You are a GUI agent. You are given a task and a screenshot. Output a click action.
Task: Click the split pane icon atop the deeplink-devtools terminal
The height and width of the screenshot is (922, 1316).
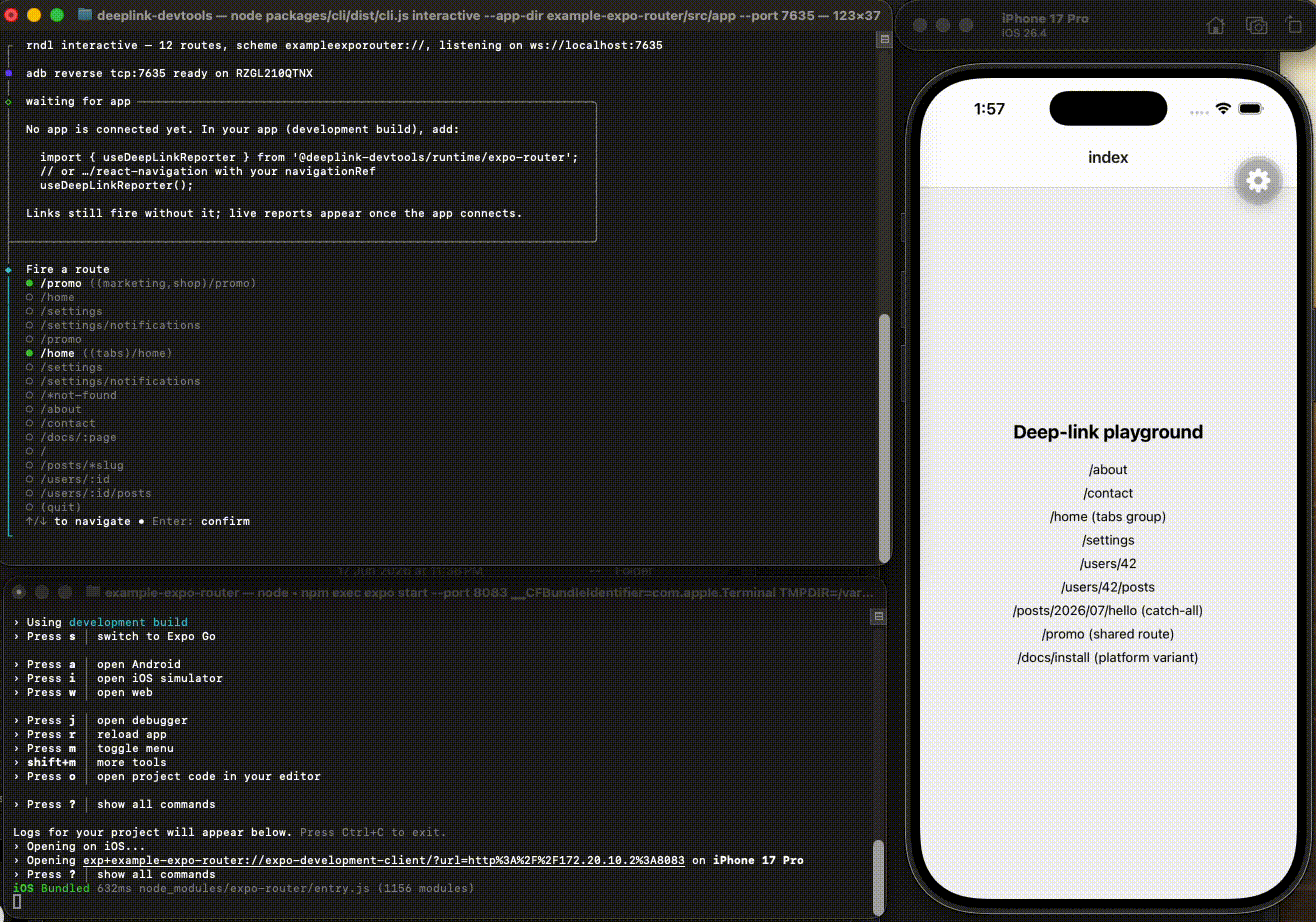883,39
